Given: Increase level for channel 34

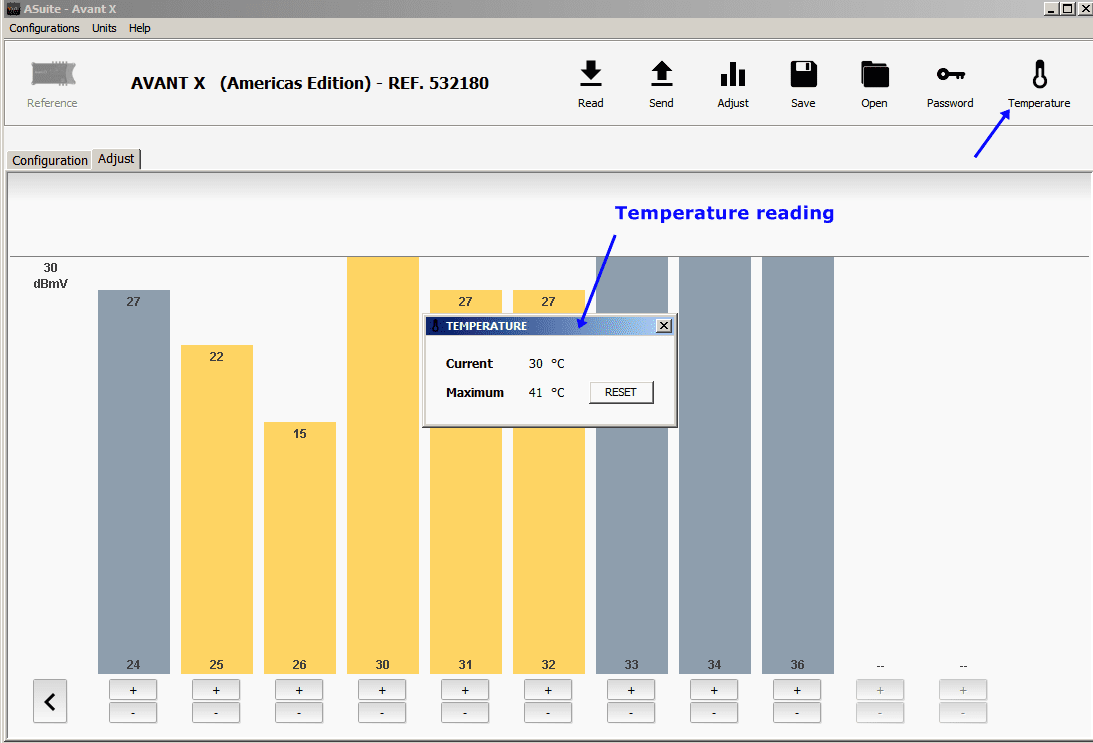Looking at the screenshot, I should point(714,690).
